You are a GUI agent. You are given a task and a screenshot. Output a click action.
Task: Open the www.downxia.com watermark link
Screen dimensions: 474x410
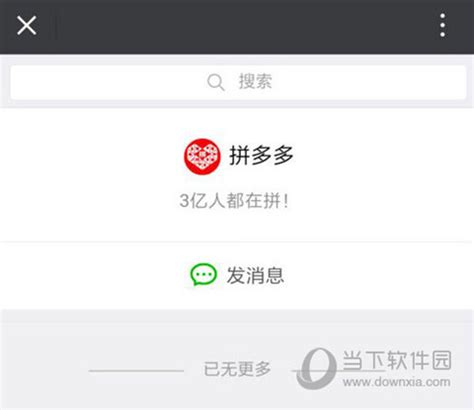click(x=397, y=382)
